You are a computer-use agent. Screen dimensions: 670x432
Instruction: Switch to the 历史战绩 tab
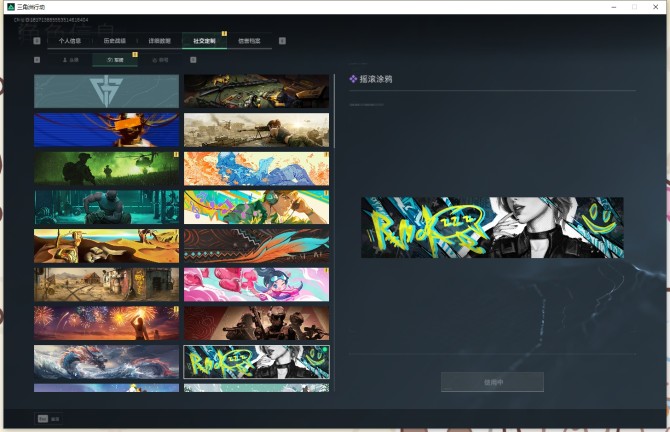point(115,41)
